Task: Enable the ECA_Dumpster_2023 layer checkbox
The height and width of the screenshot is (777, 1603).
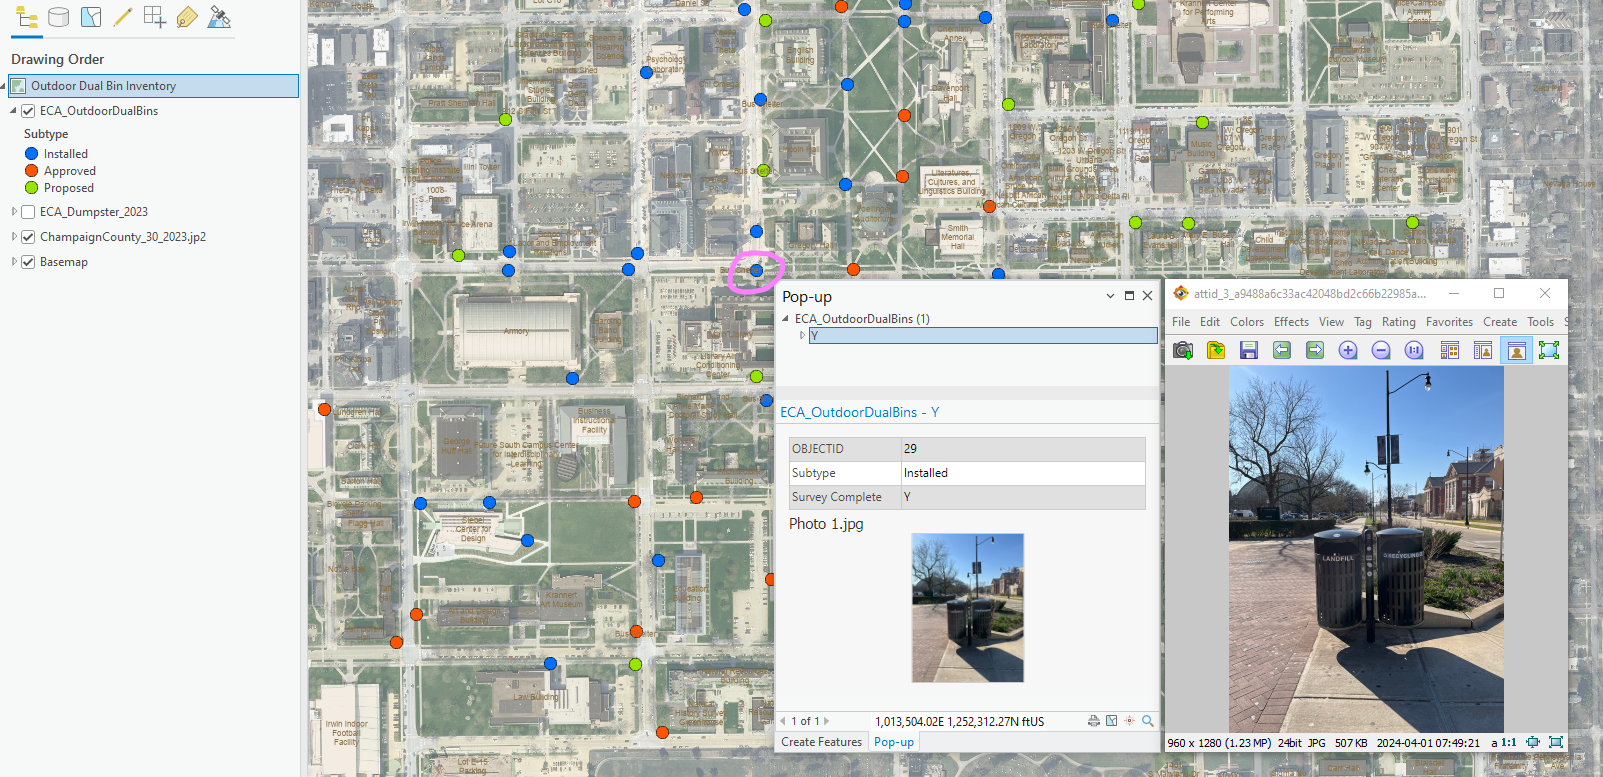Action: pos(28,212)
